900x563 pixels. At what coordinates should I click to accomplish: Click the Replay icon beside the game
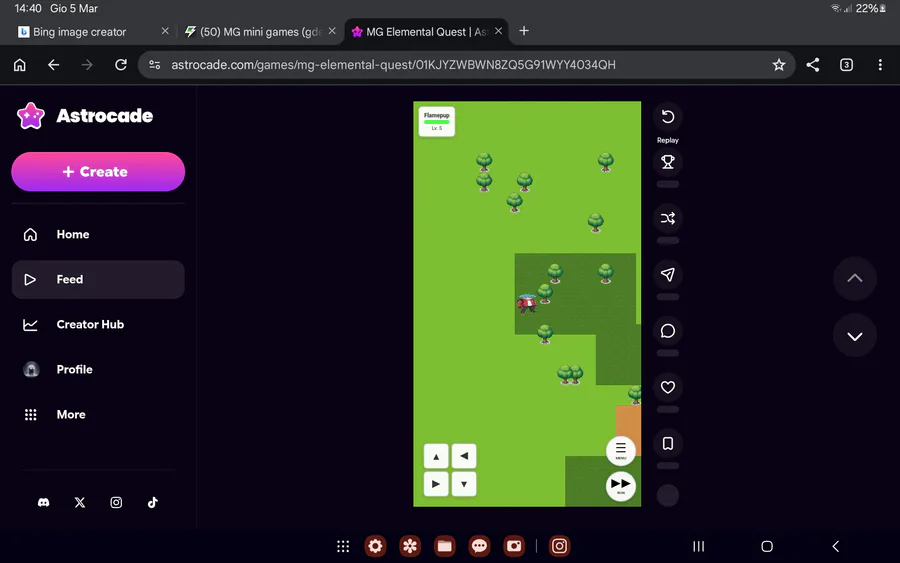pos(668,117)
